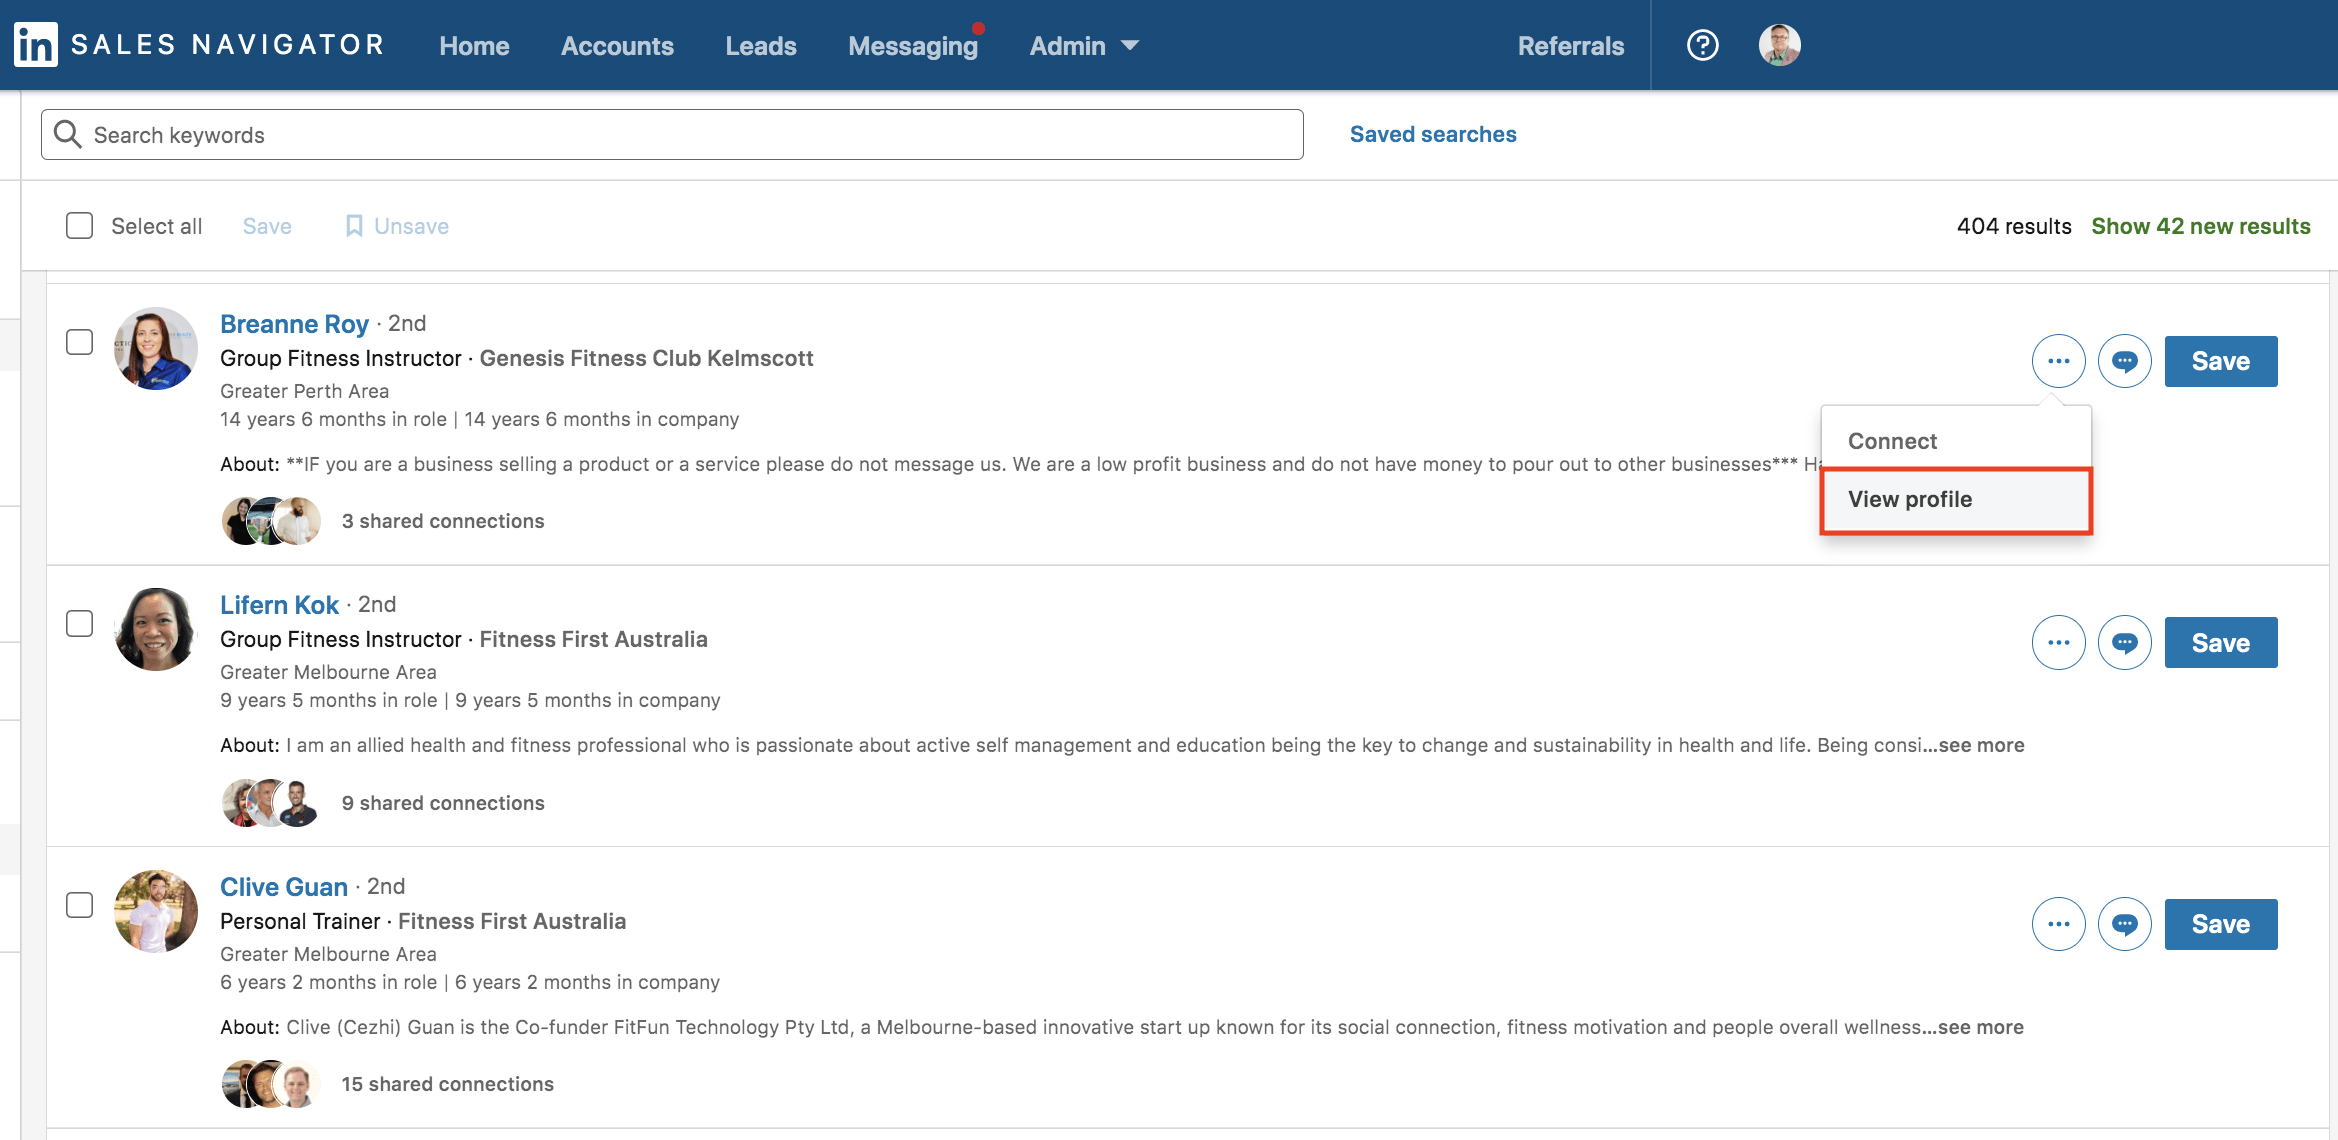Screen dimensions: 2338x1140
Task: Click the LinkedIn logo icon
Action: tap(36, 45)
